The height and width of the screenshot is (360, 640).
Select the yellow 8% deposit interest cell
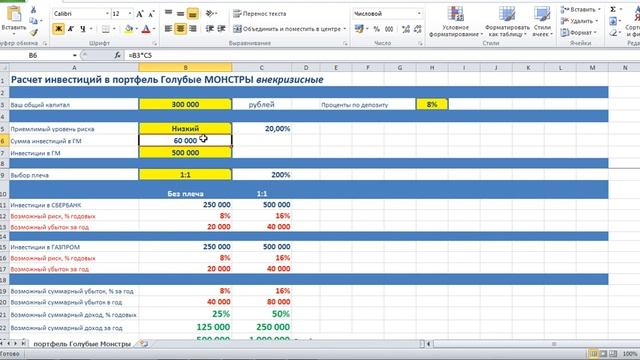(432, 104)
